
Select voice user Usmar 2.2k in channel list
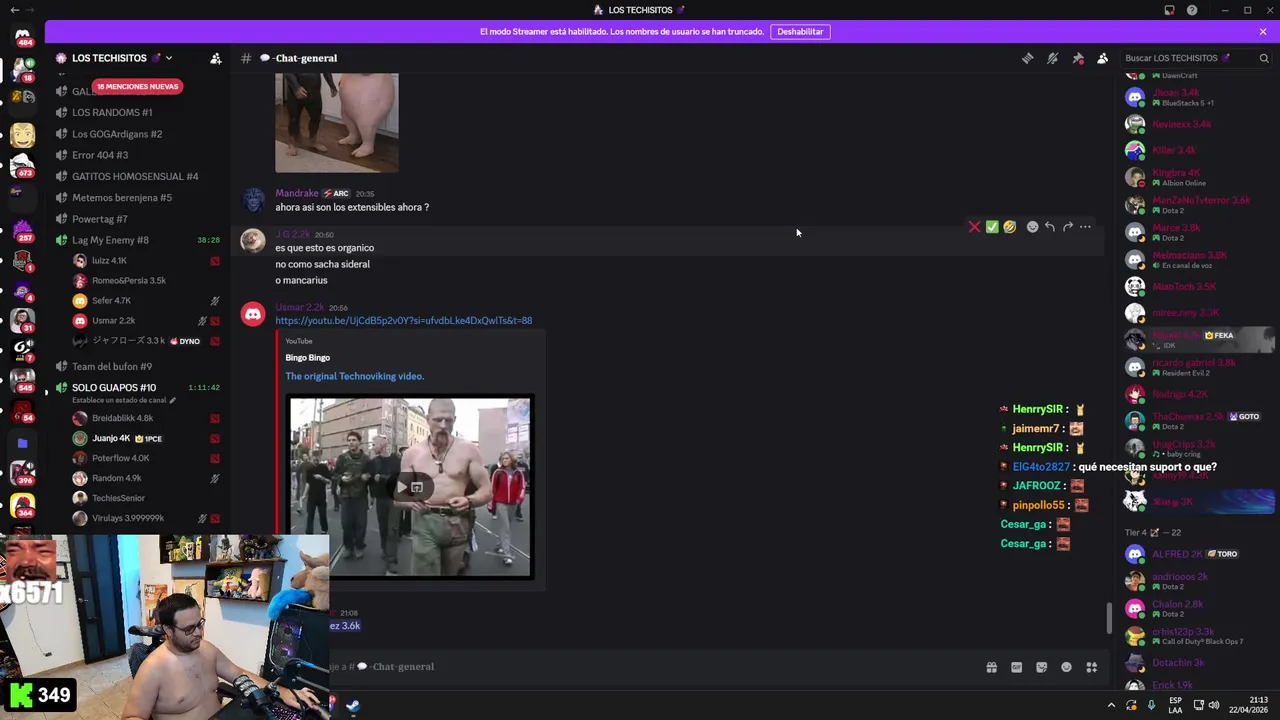(113, 320)
